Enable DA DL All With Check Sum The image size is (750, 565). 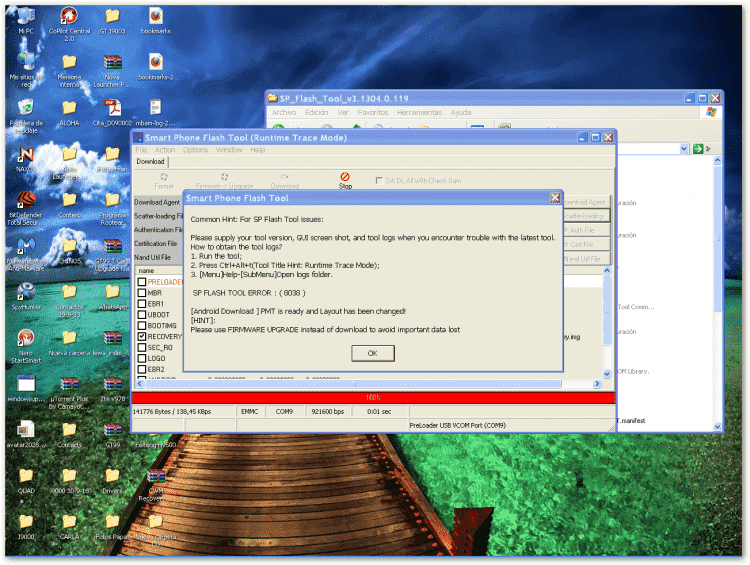click(x=379, y=180)
